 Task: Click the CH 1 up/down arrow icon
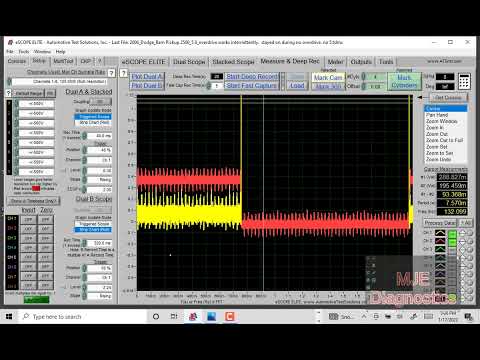(x=462, y=233)
